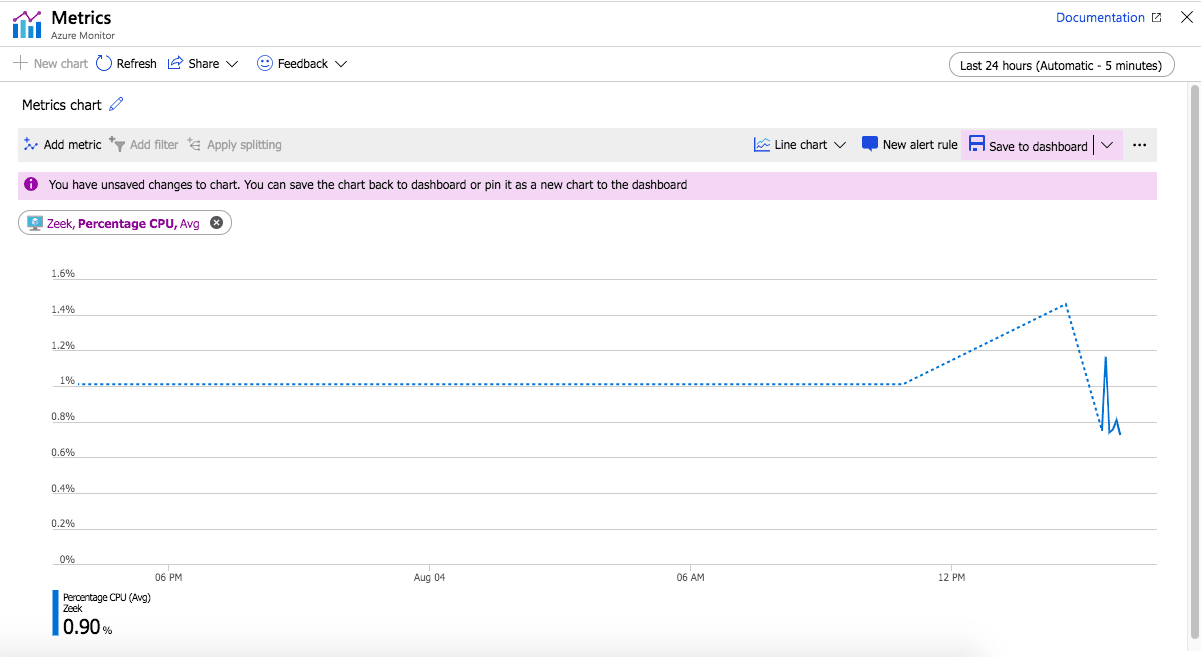Expand the Save to dashboard dropdown arrow
The height and width of the screenshot is (657, 1201).
[1107, 145]
